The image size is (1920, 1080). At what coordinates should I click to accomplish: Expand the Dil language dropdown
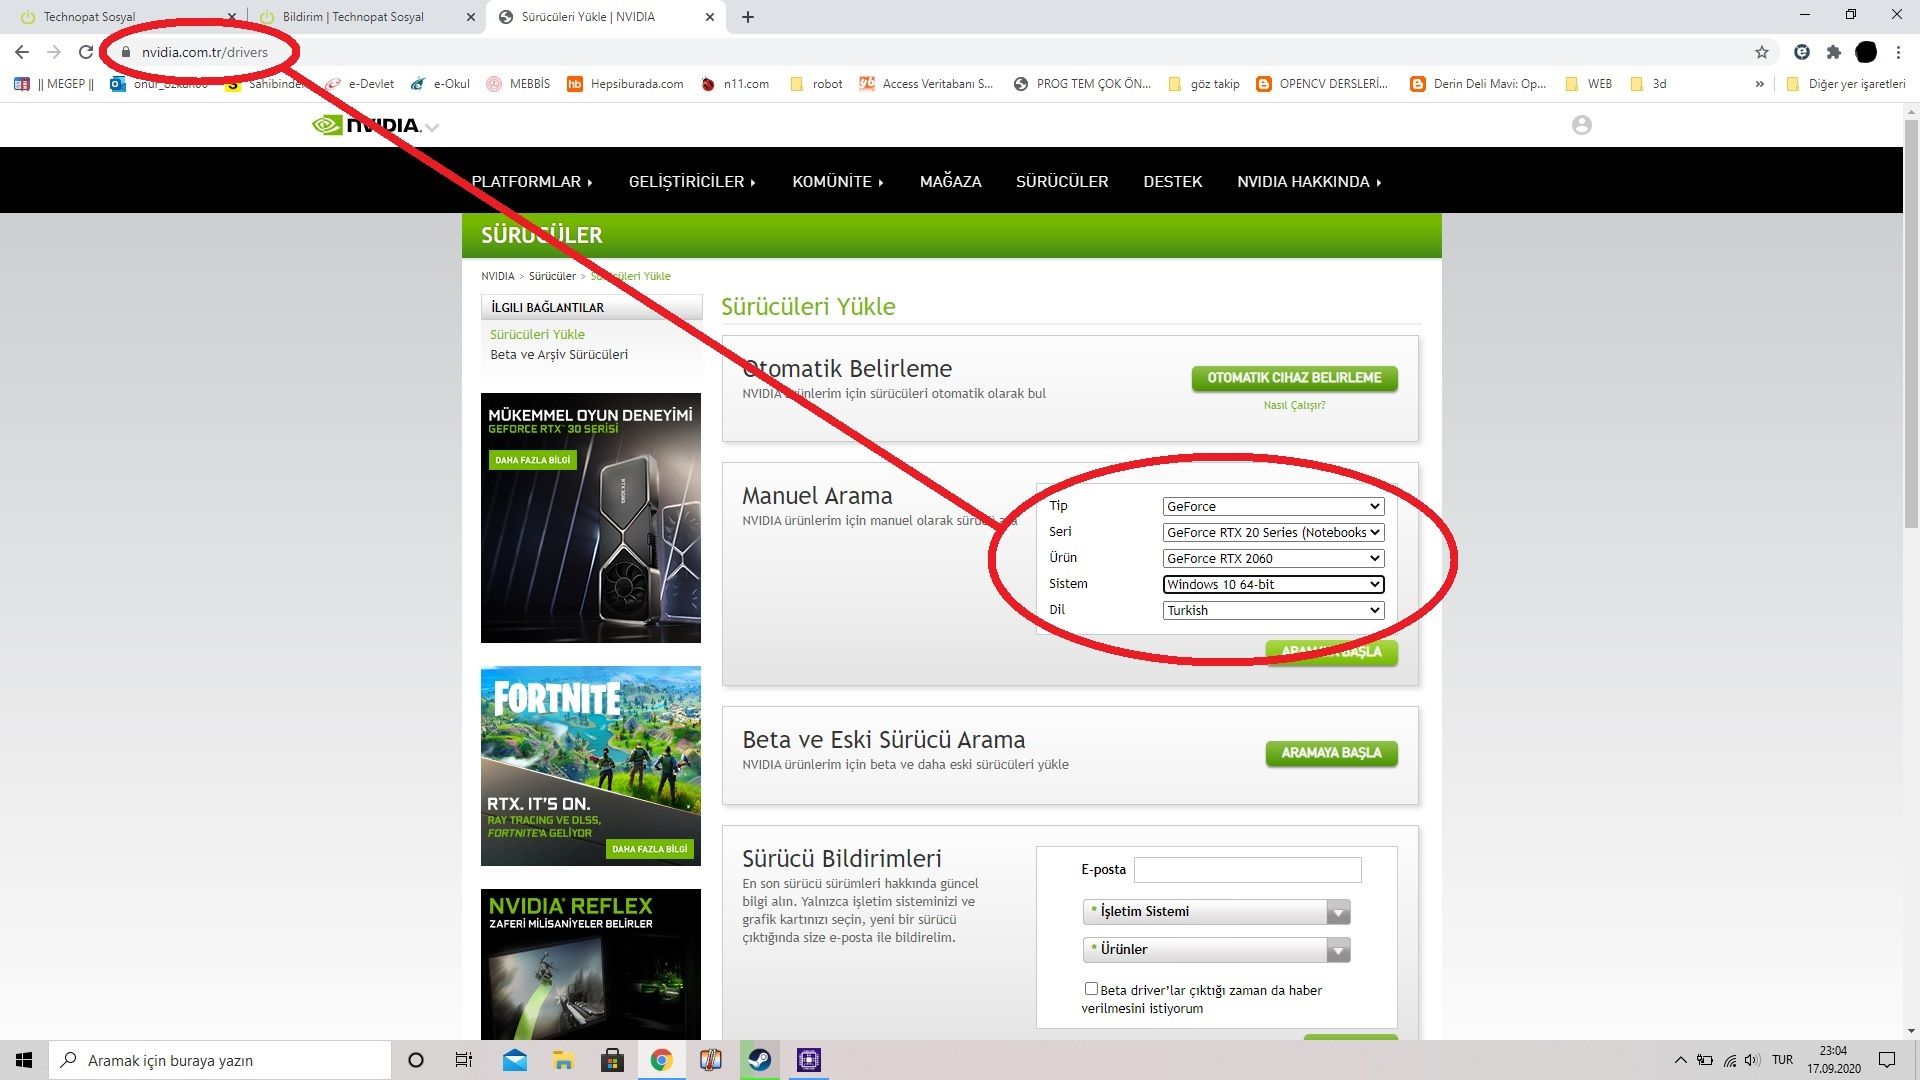coord(1273,610)
